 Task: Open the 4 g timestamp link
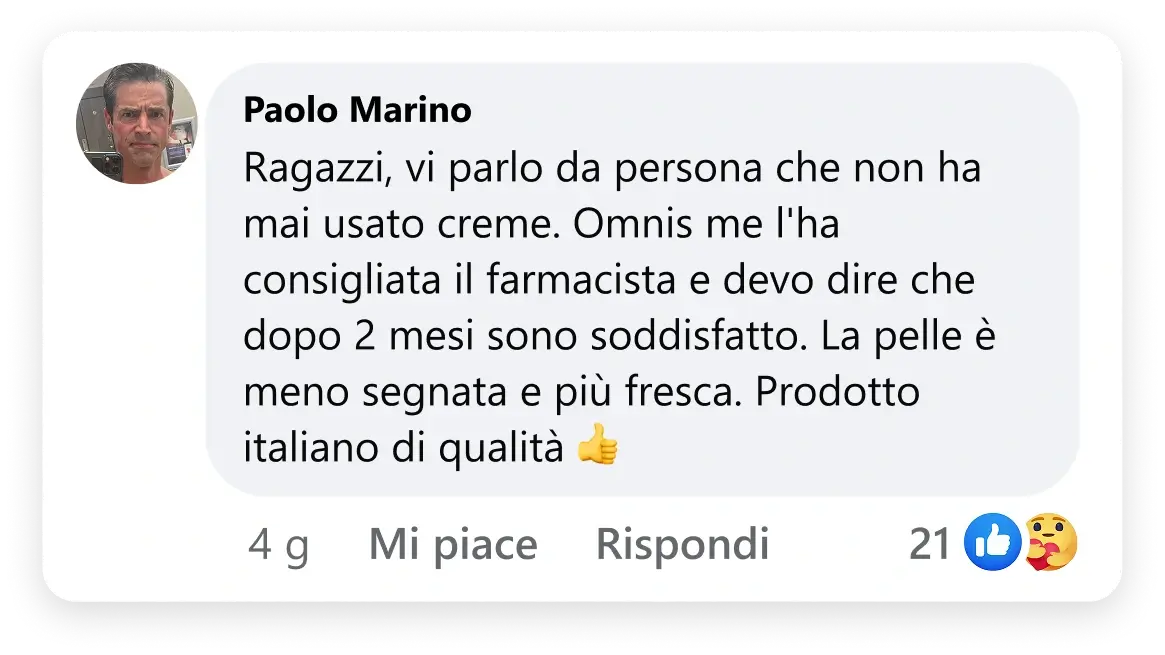click(x=278, y=545)
